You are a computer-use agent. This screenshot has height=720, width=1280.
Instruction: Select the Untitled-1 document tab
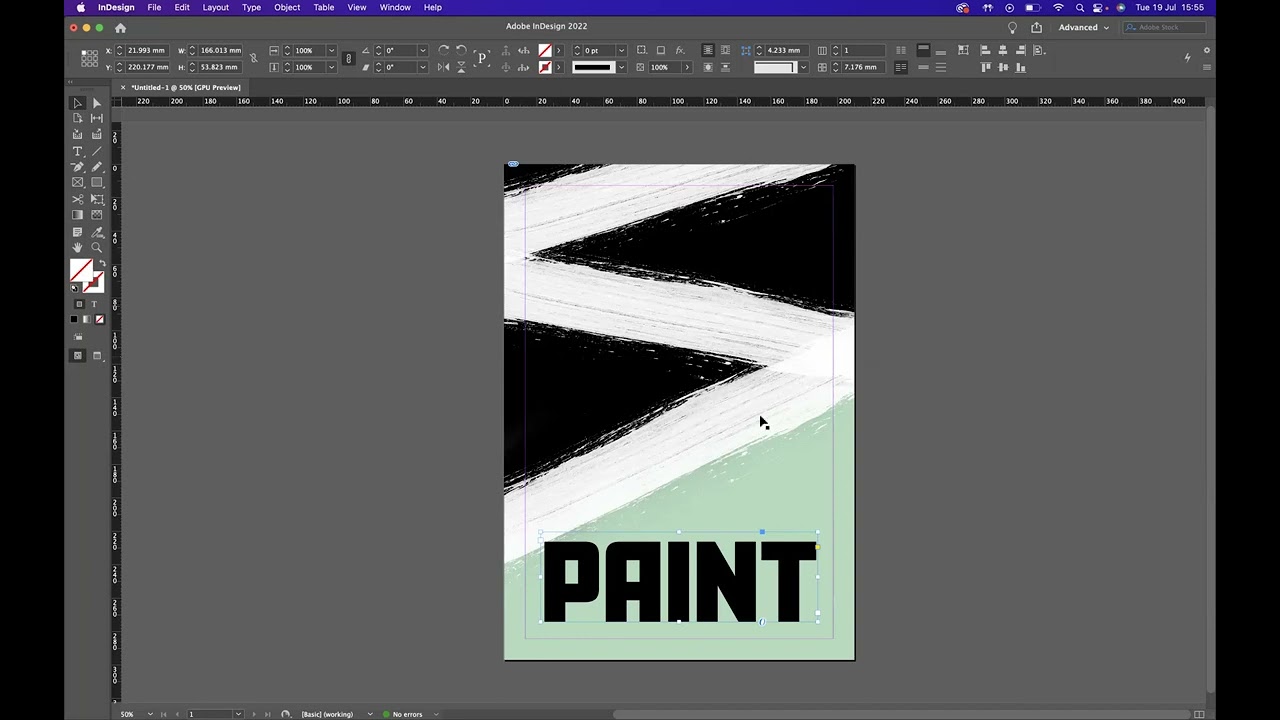tap(185, 87)
